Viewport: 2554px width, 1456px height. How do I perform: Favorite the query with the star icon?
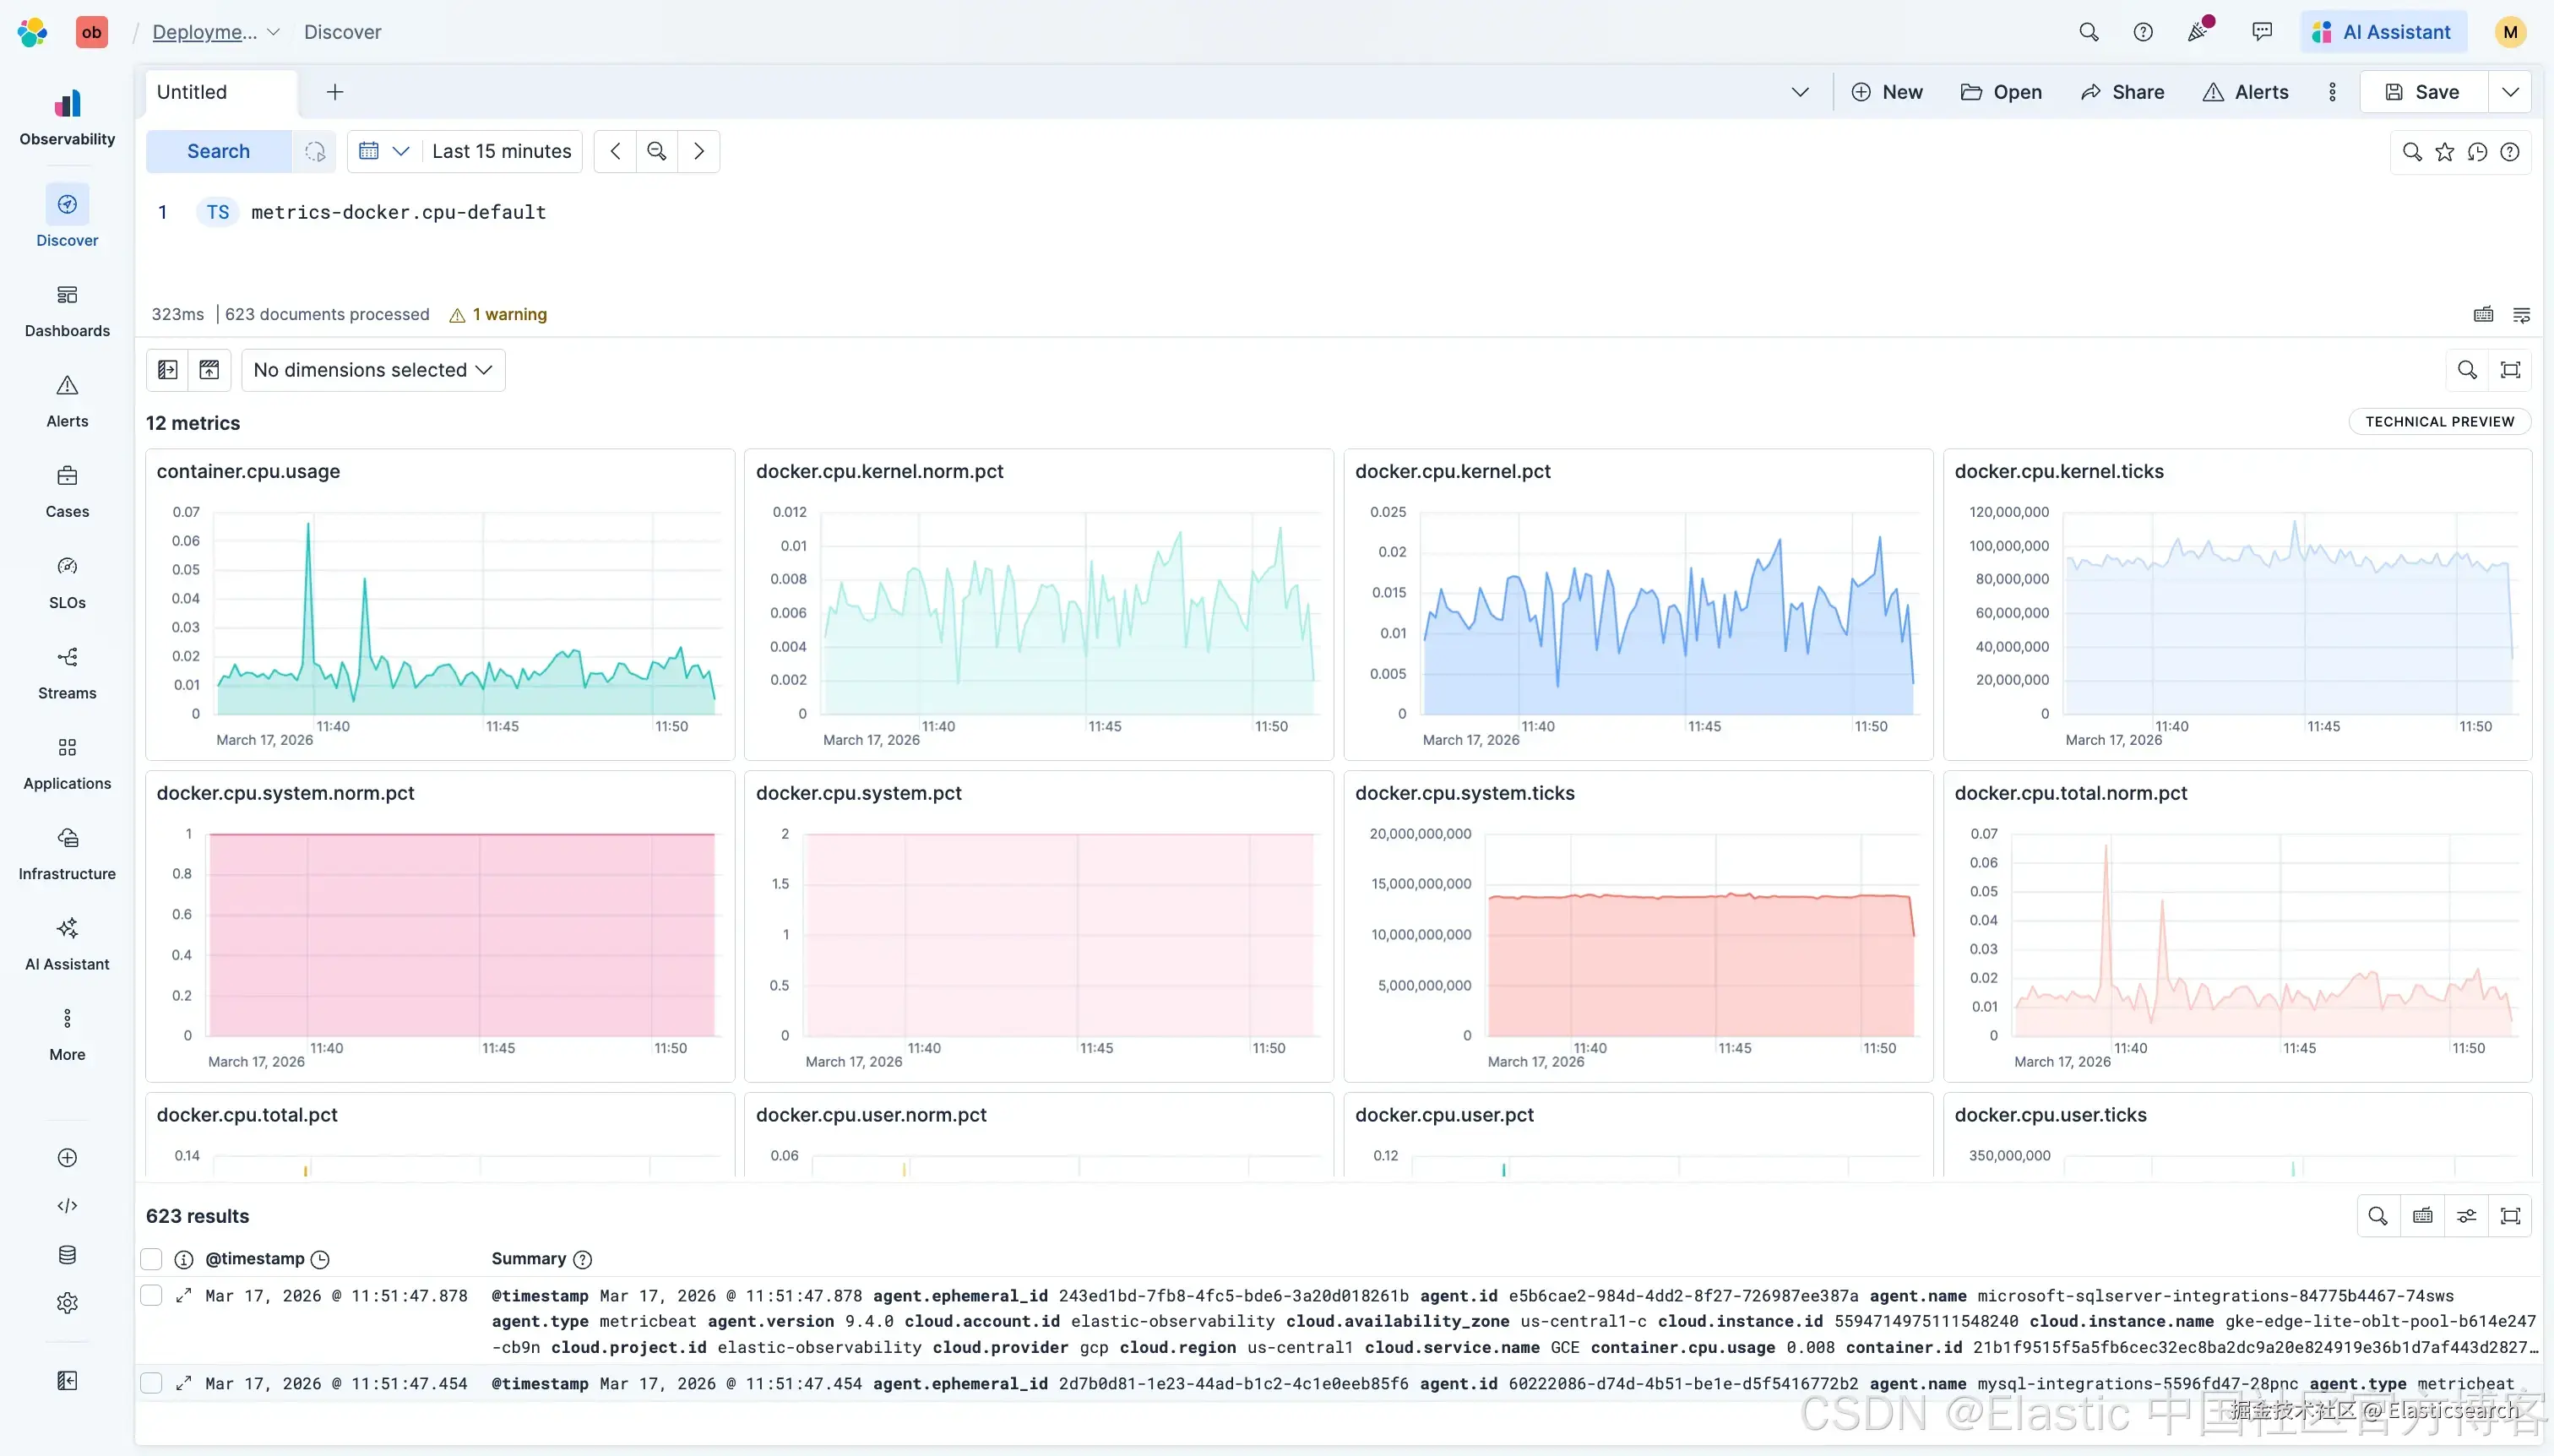coord(2444,152)
